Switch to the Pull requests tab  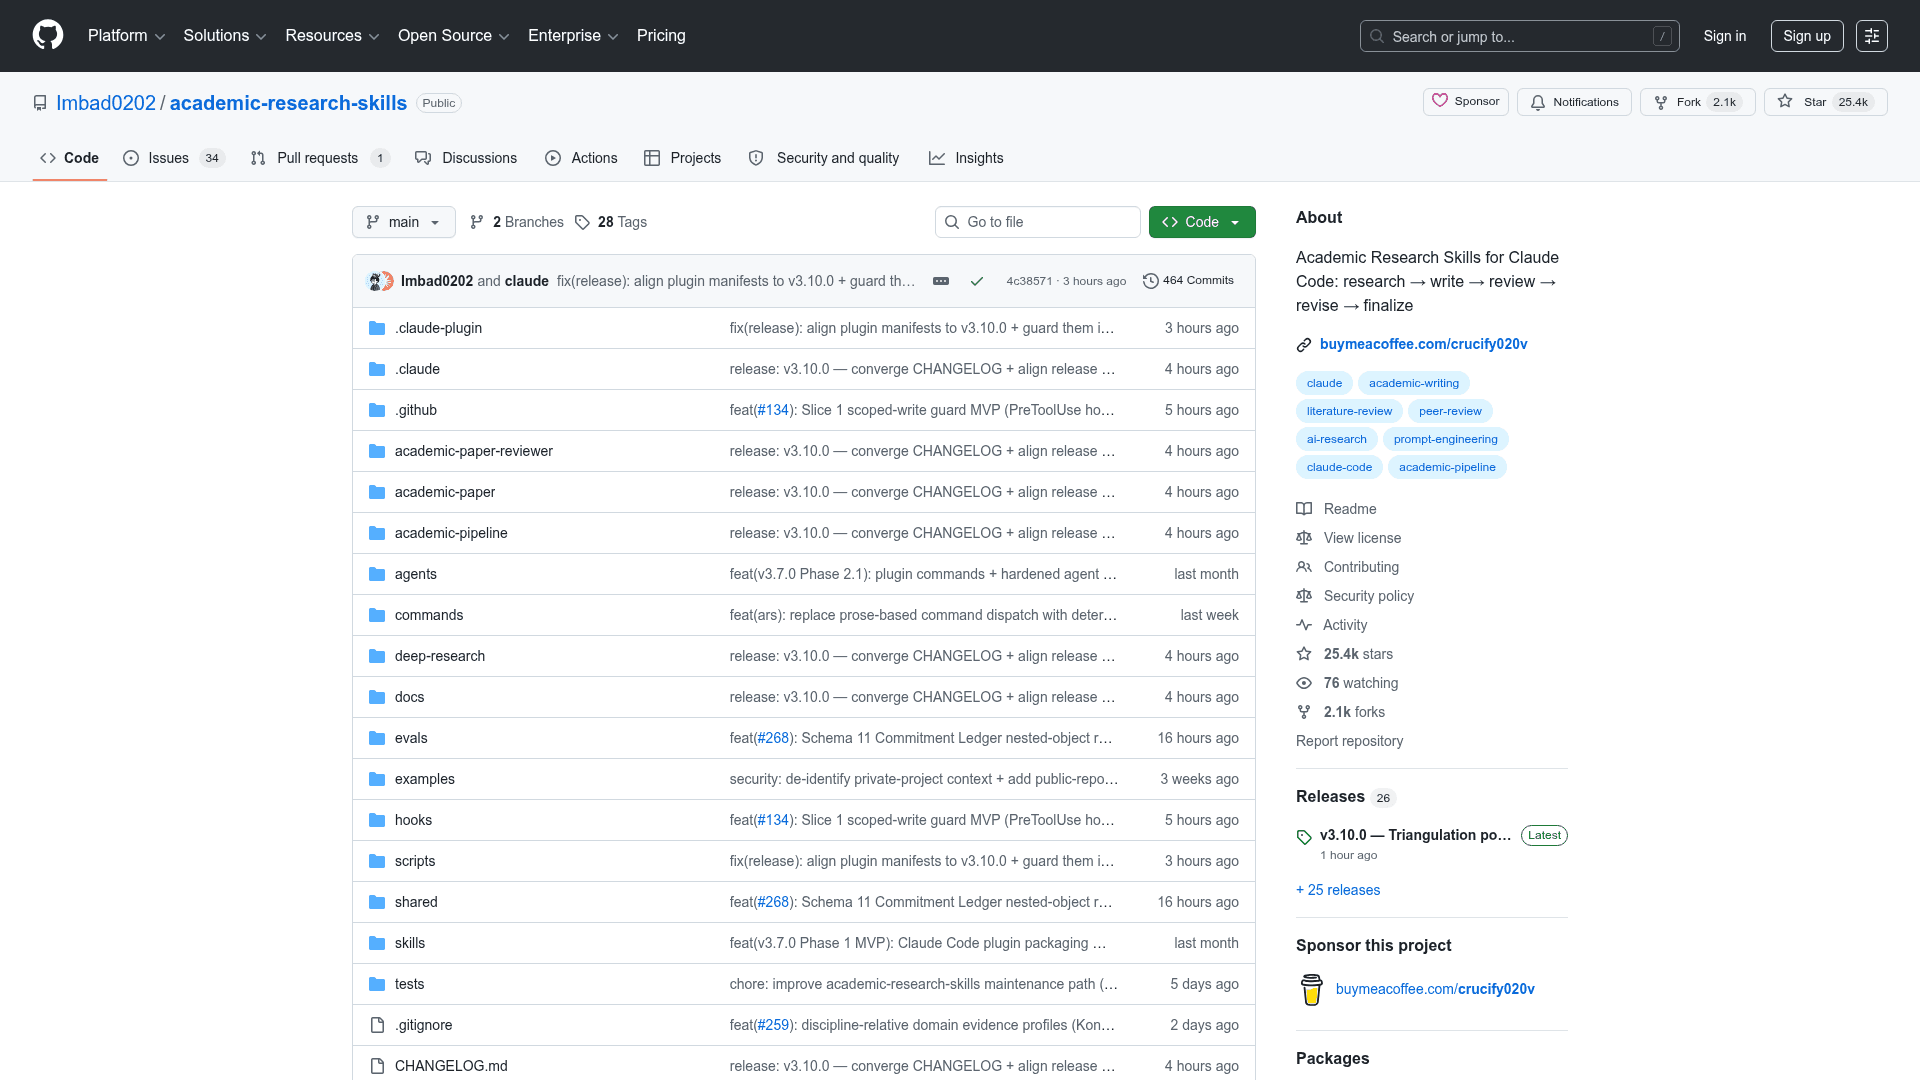(x=319, y=158)
